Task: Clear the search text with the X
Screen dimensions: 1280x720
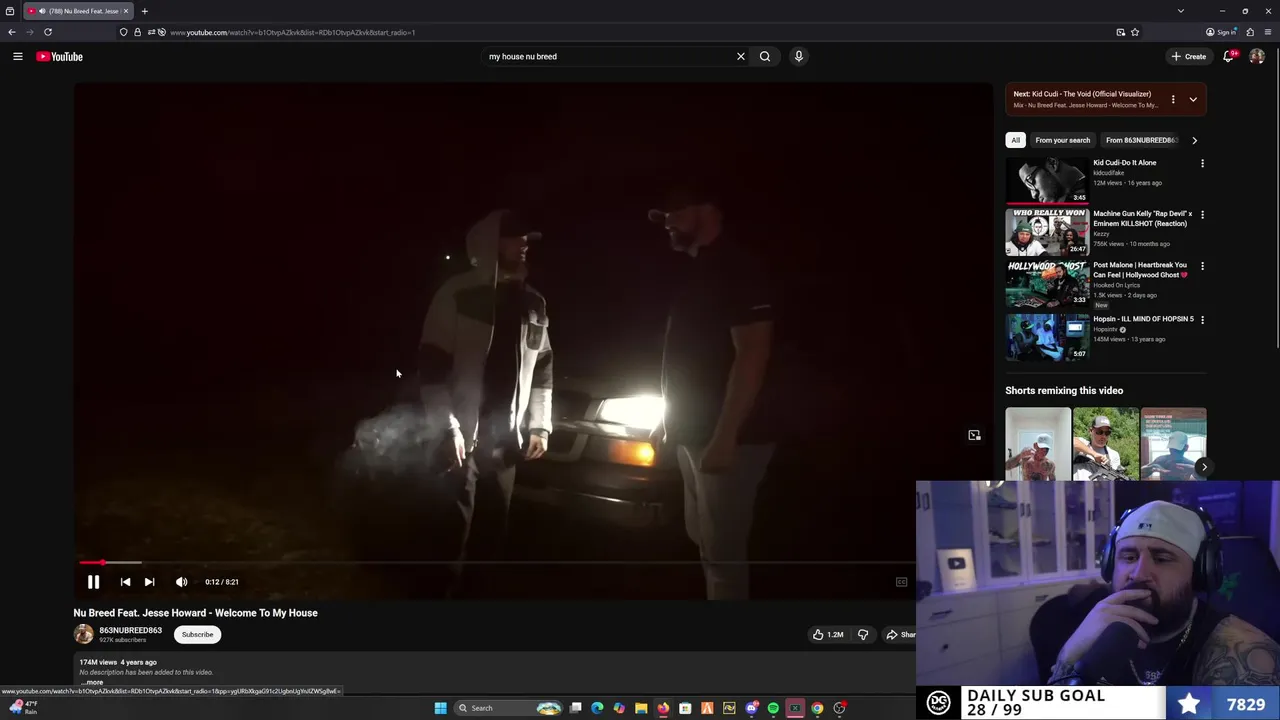Action: coord(741,56)
